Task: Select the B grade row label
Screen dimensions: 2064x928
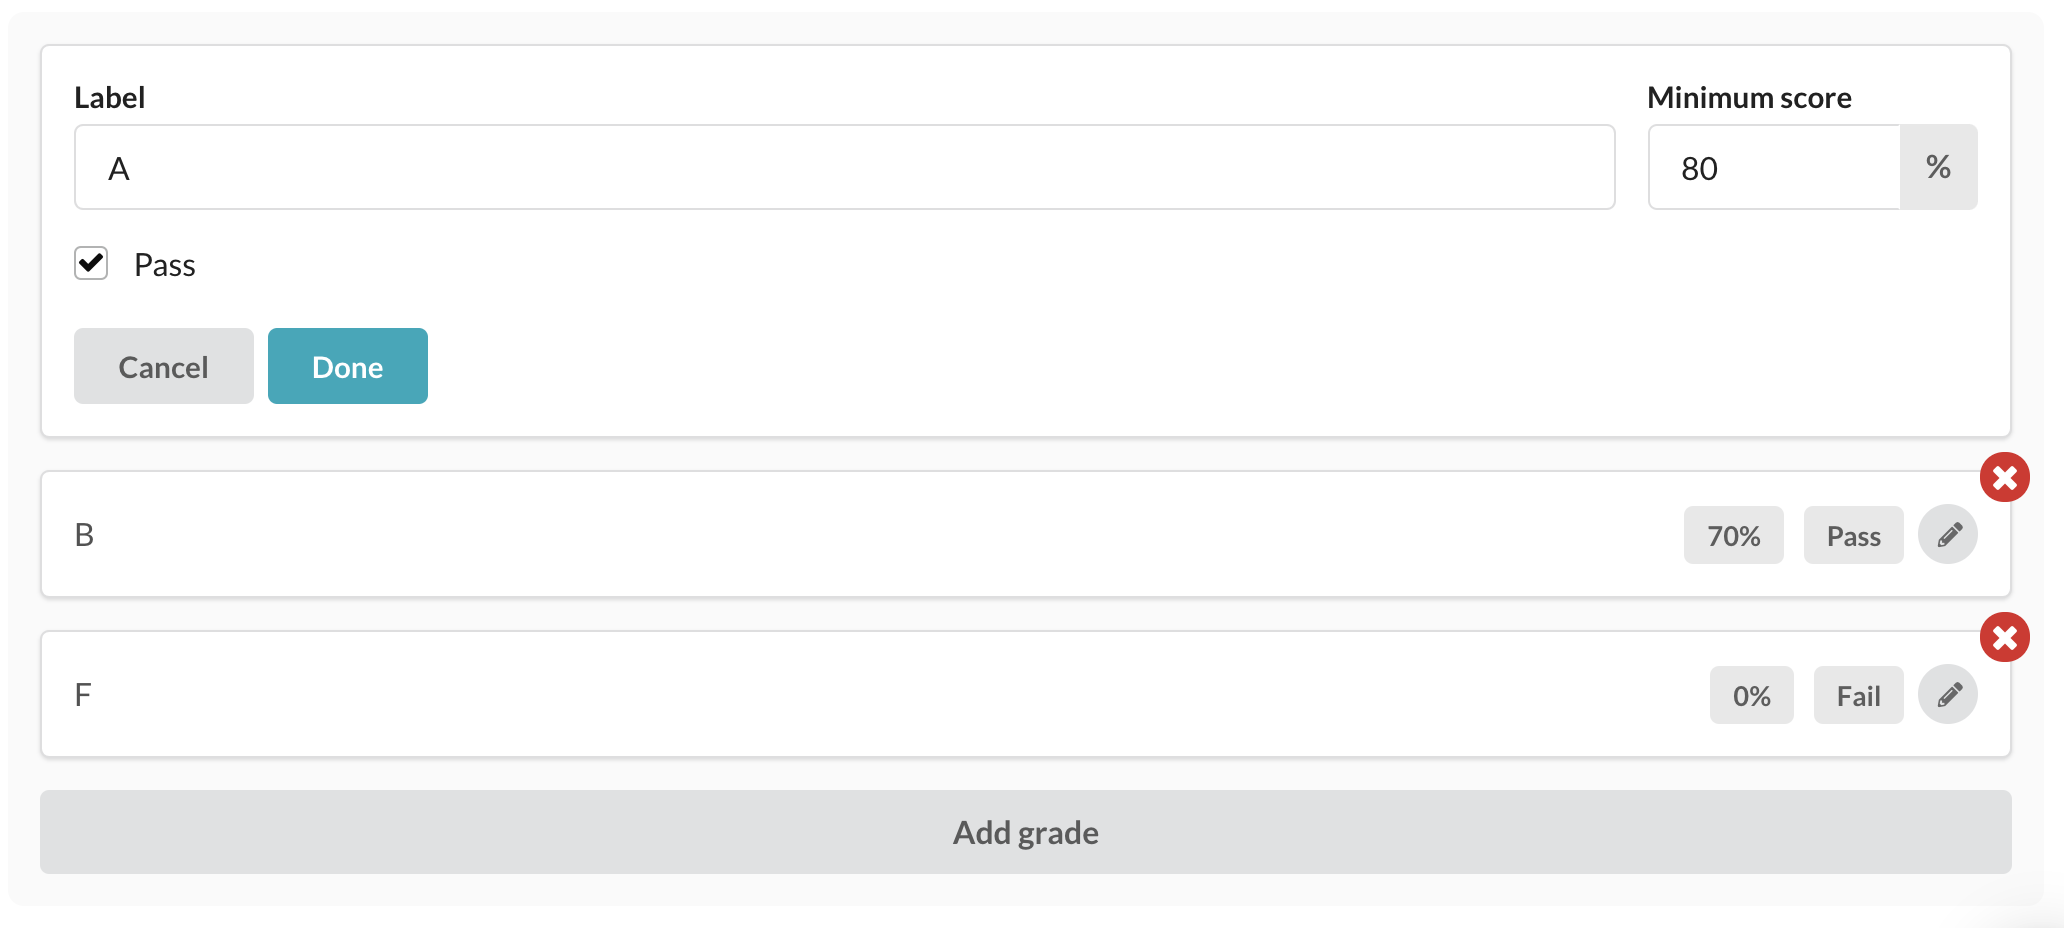Action: [85, 535]
